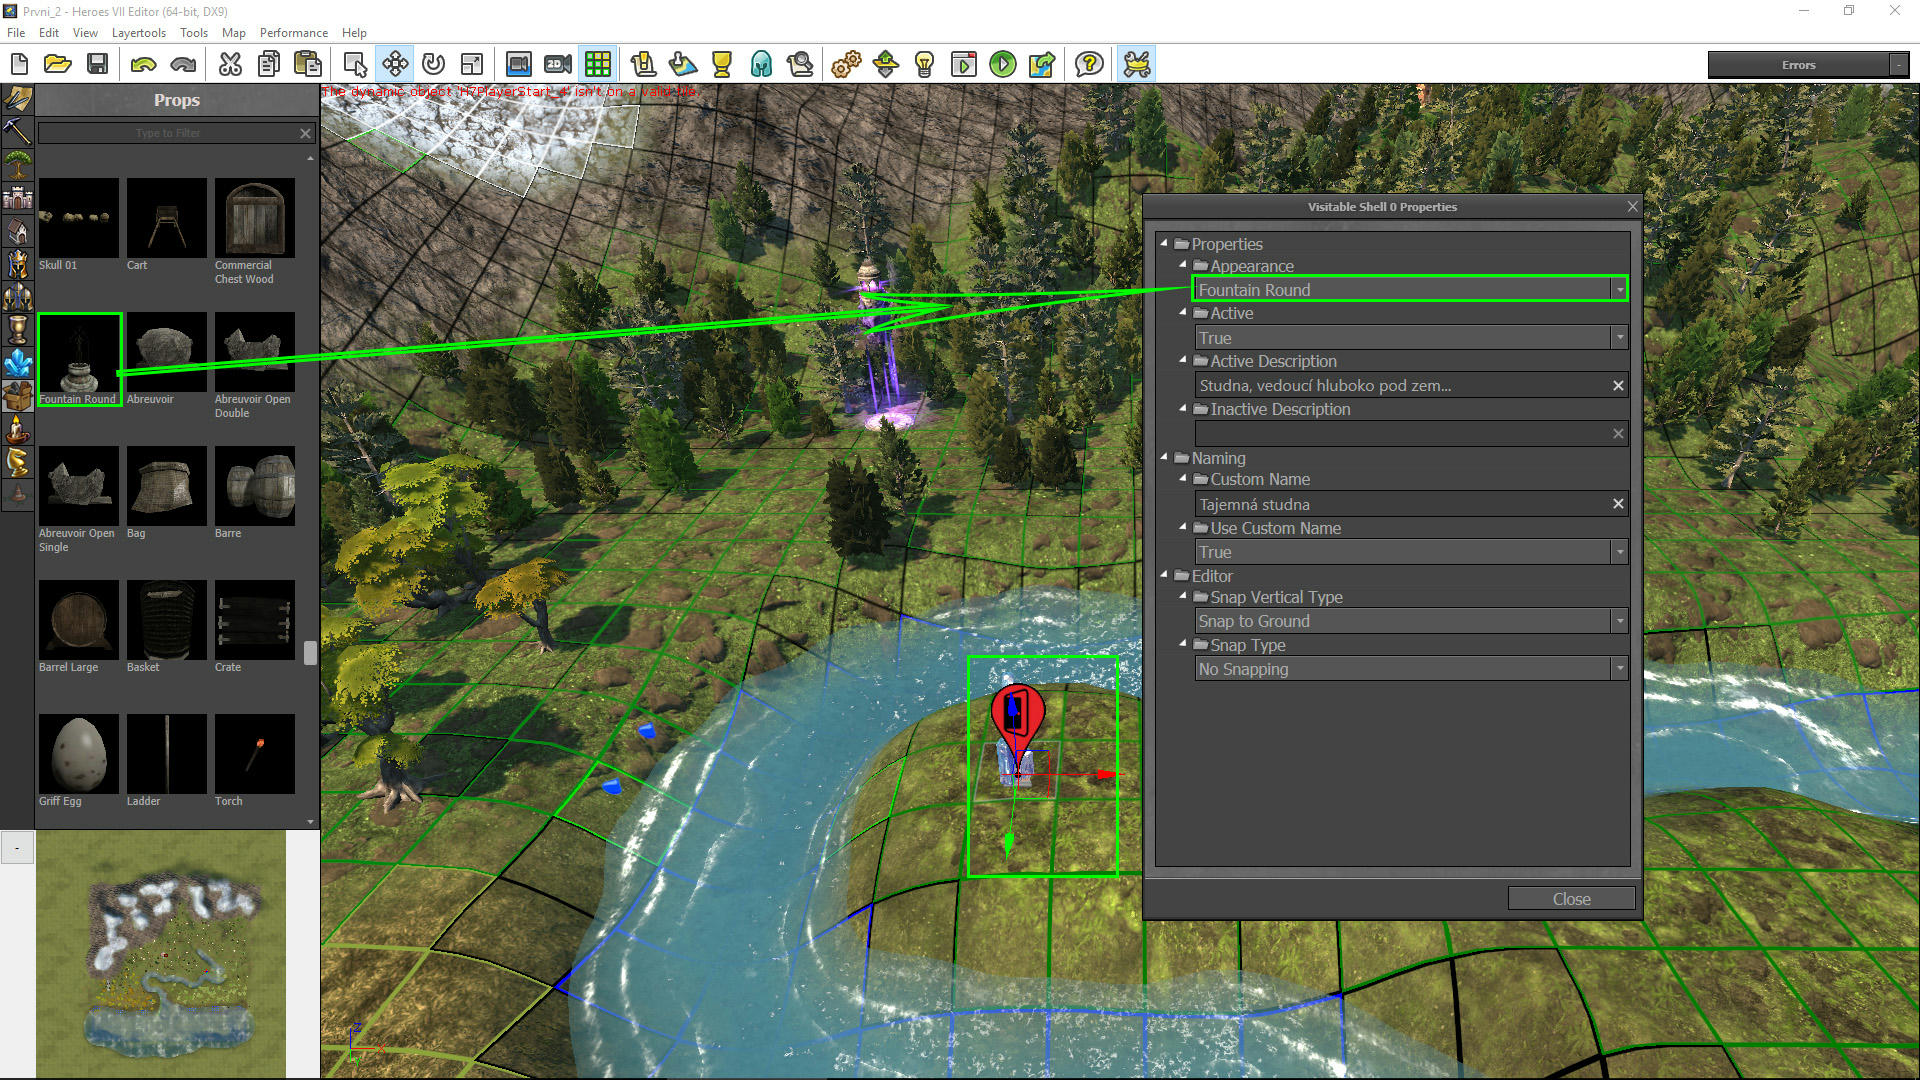Switch to the 2D camera view
The width and height of the screenshot is (1920, 1080).
[558, 65]
